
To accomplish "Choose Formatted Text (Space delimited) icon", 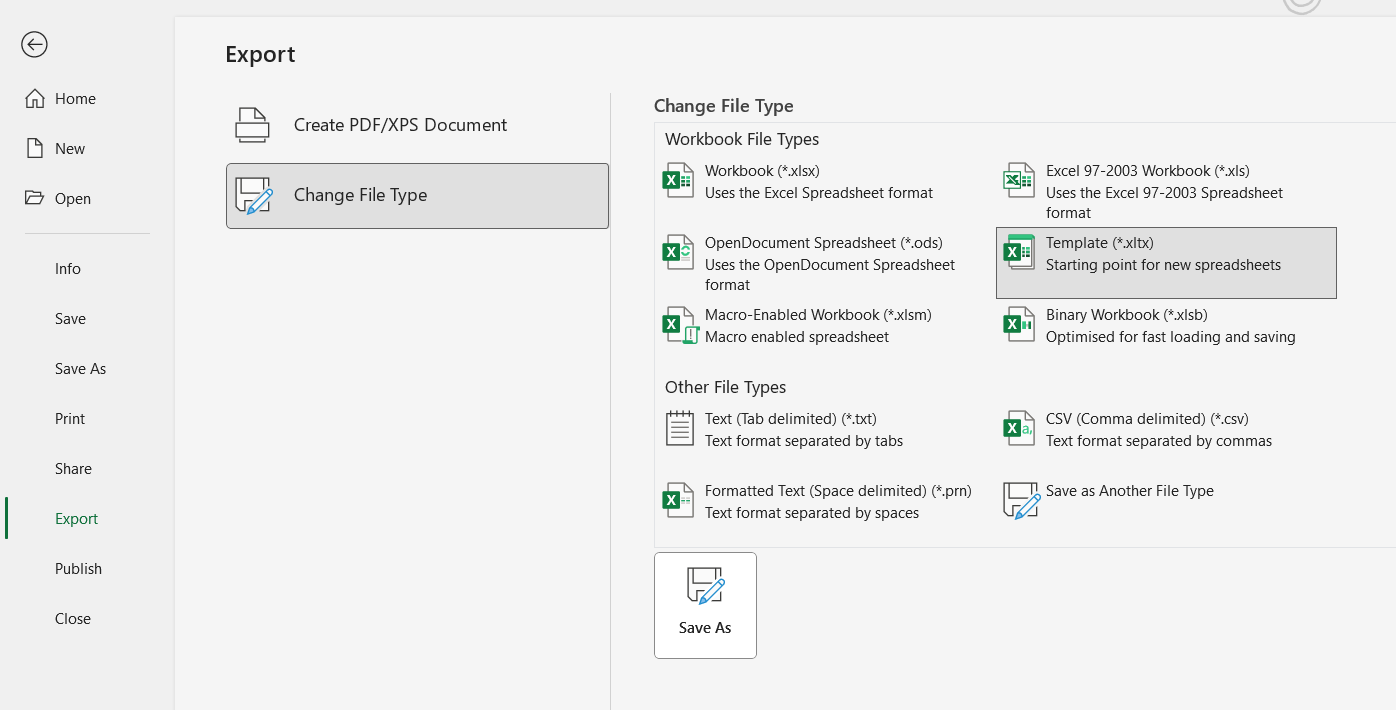I will [679, 501].
